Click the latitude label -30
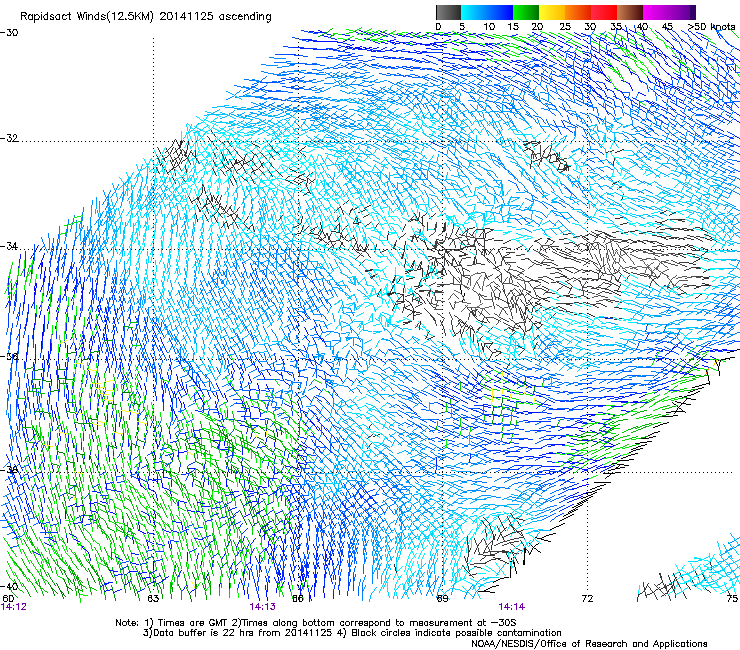This screenshot has height=650, width=740. (9, 33)
